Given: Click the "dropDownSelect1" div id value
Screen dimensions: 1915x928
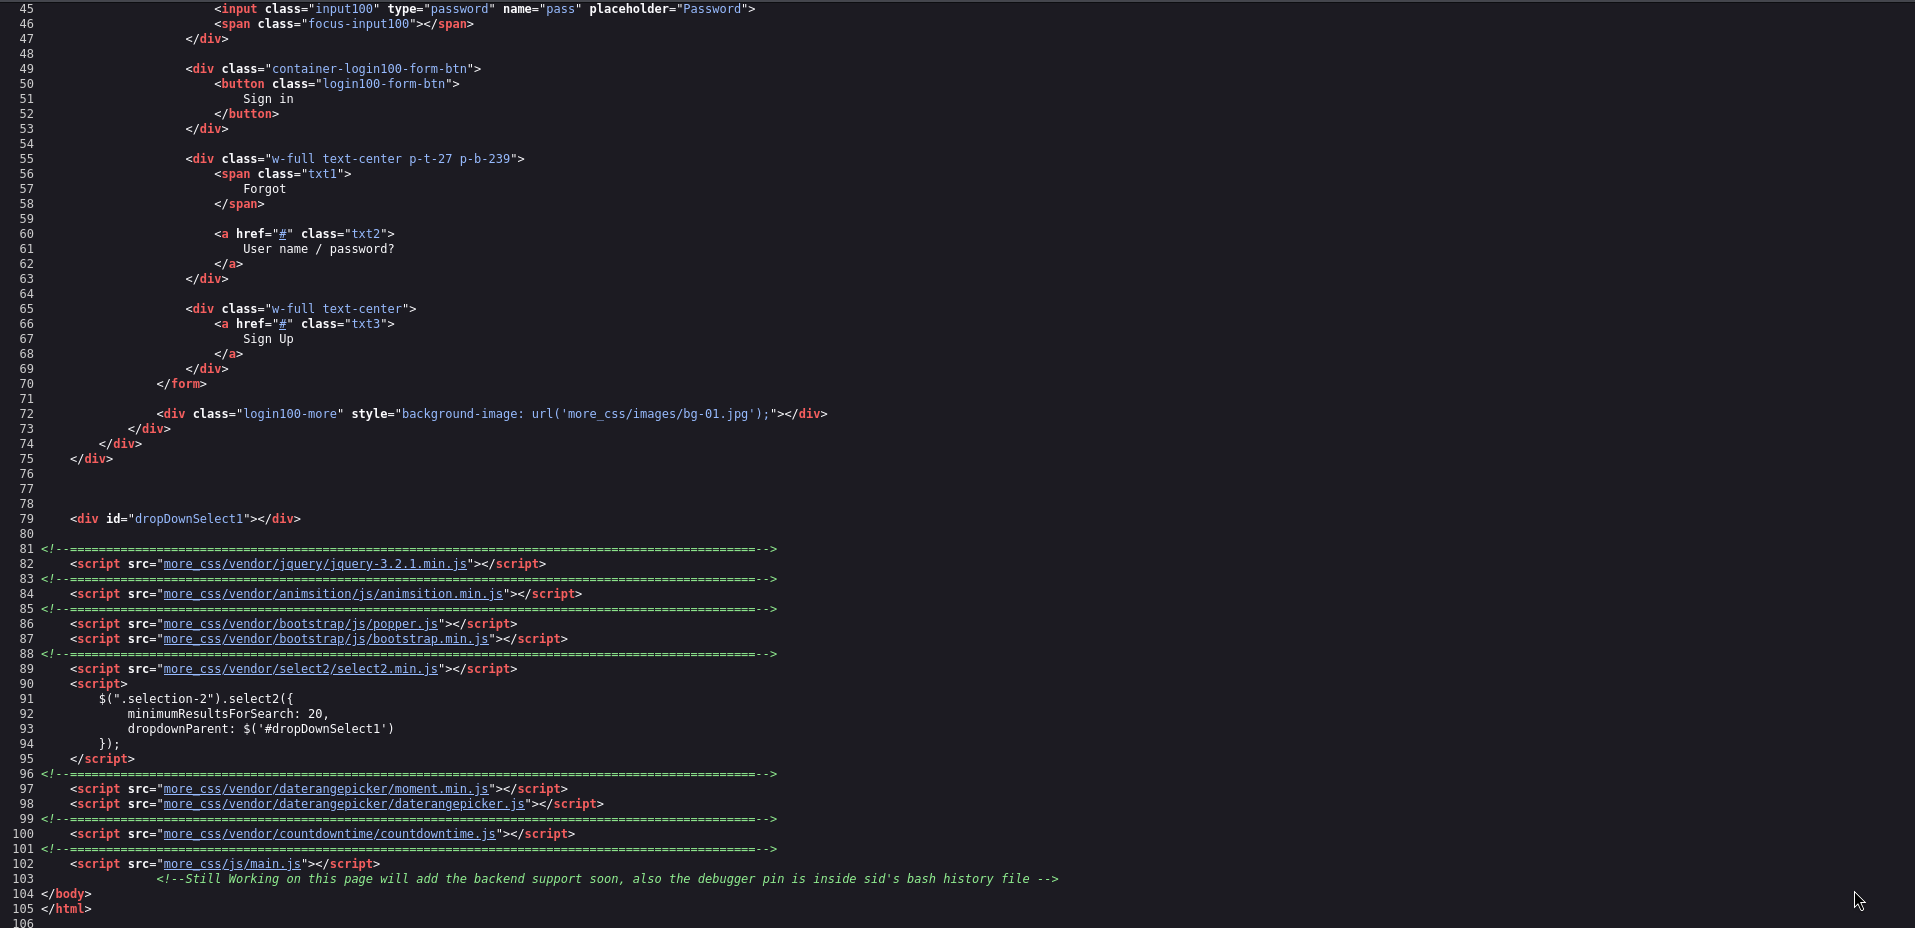Looking at the screenshot, I should click(189, 519).
